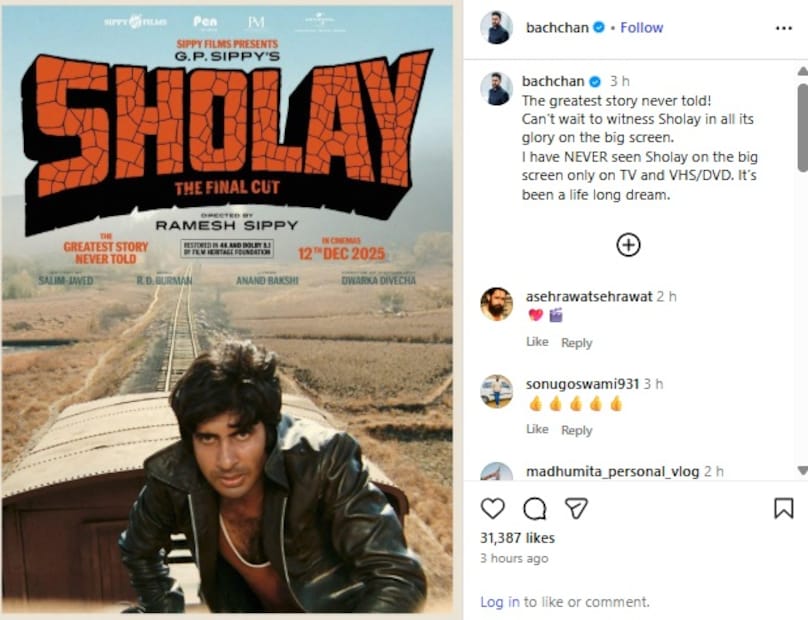The width and height of the screenshot is (808, 620).
Task: Load more comments with the plus circle
Action: pos(628,245)
